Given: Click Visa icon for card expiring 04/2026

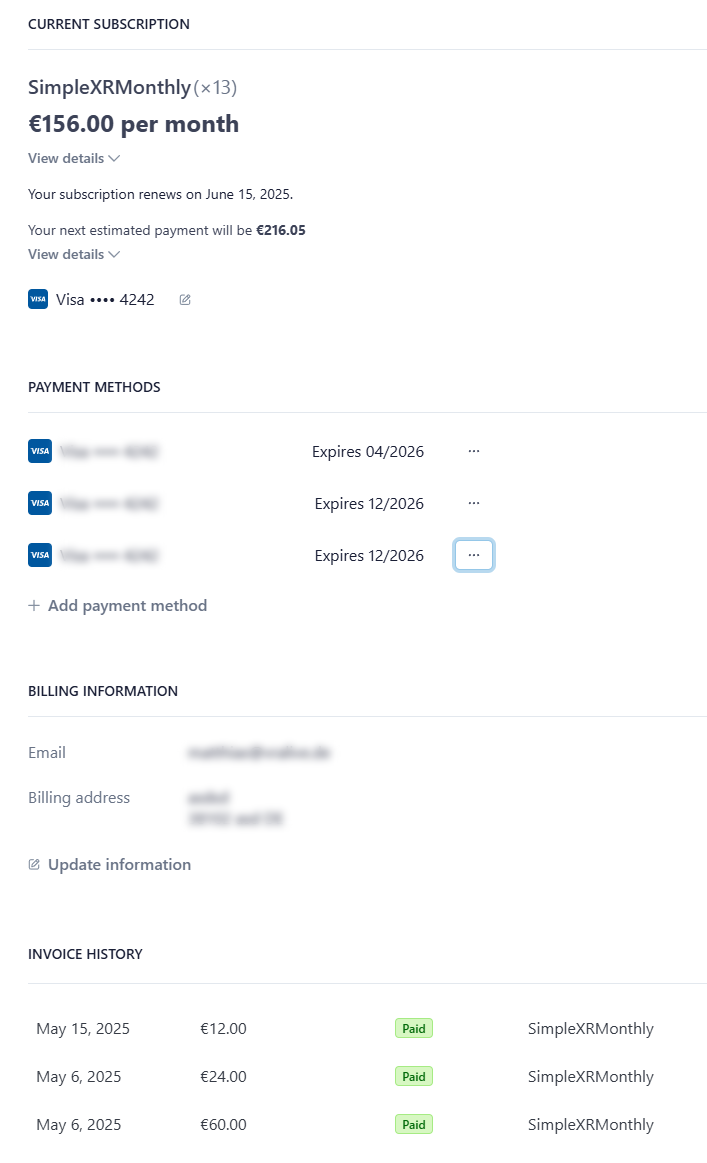Looking at the screenshot, I should [39, 452].
